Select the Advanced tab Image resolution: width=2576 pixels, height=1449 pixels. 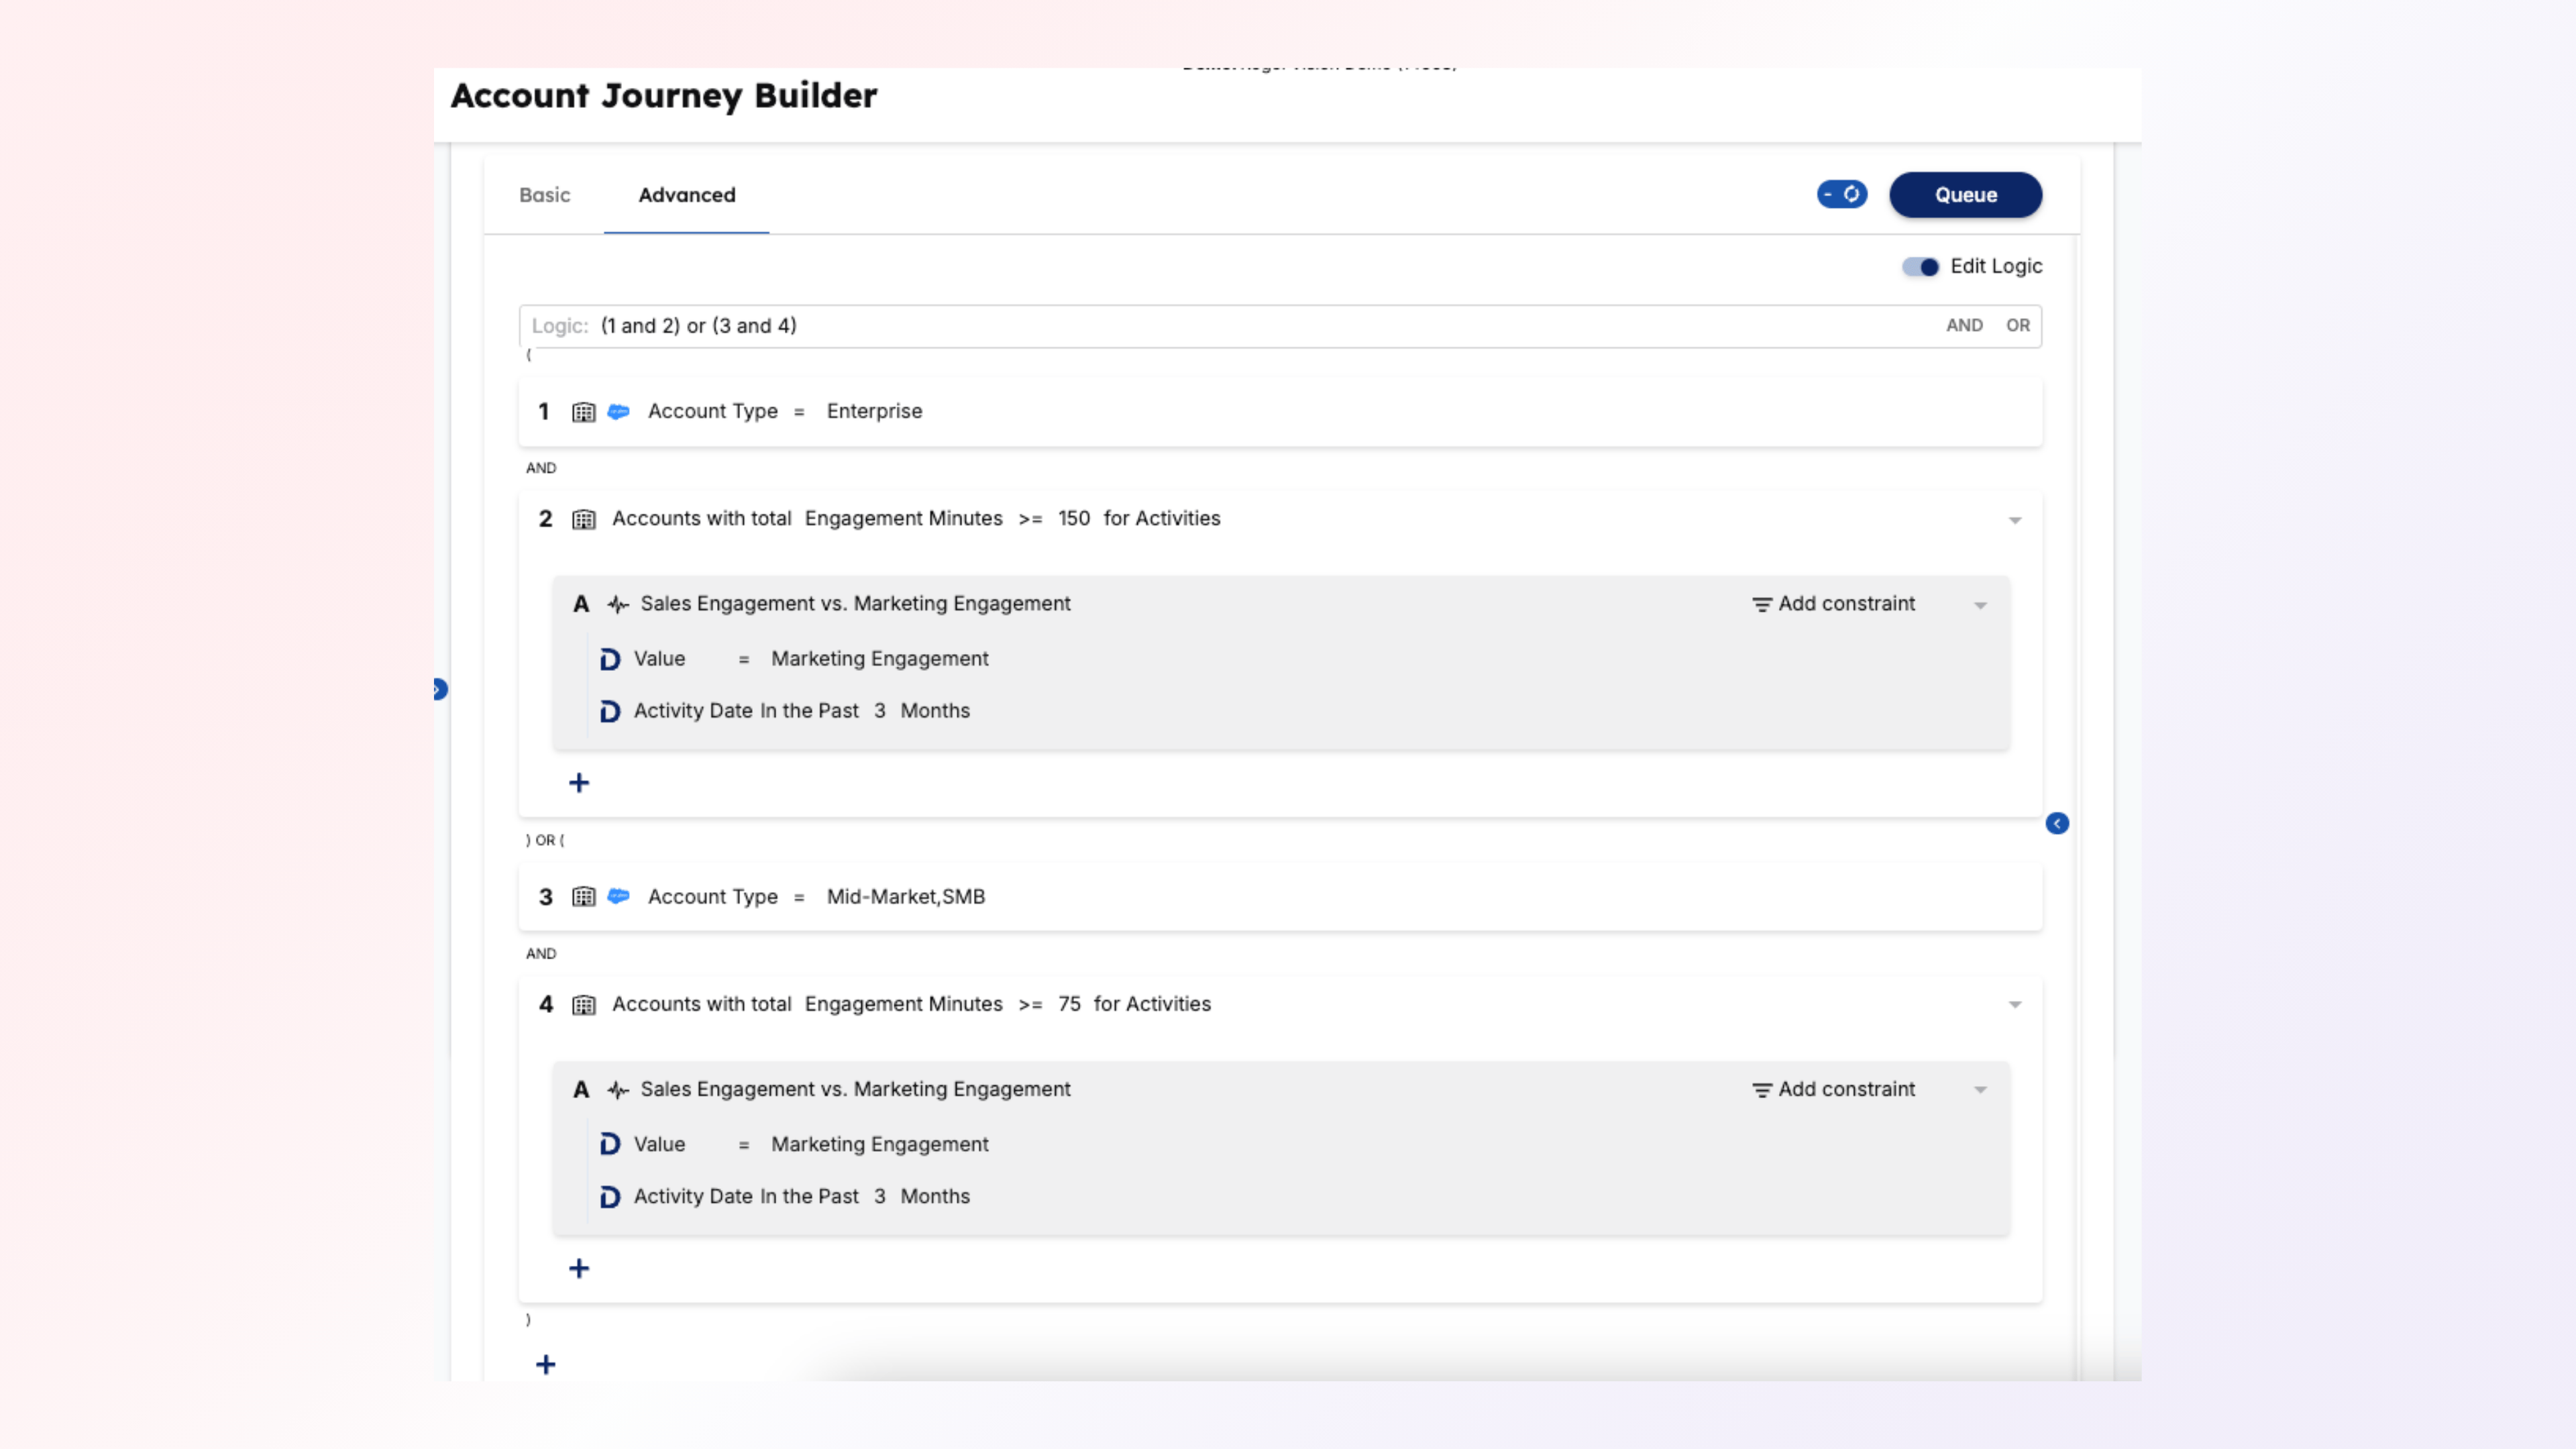click(x=687, y=195)
